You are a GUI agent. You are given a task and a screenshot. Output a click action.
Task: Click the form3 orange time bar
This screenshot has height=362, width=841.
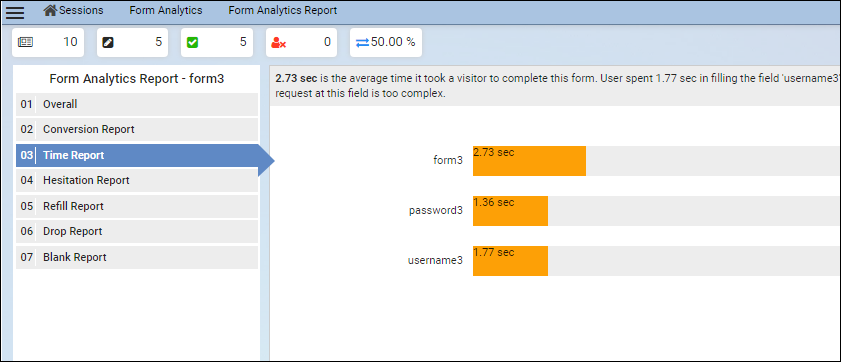click(x=529, y=161)
